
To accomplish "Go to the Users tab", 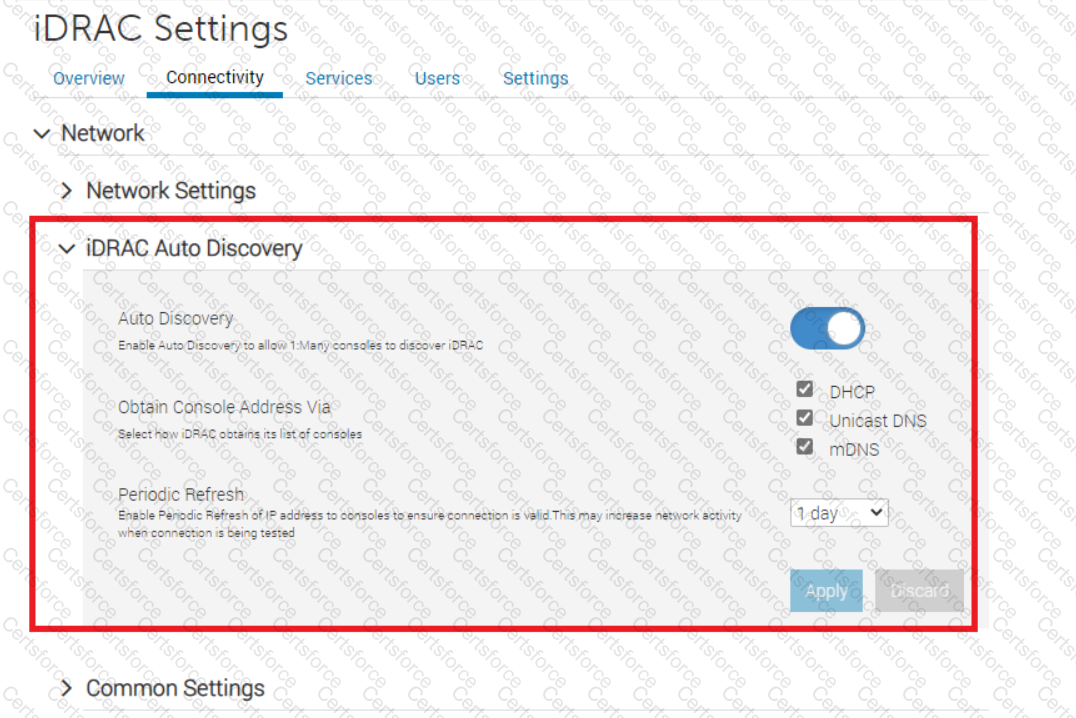I will click(437, 78).
